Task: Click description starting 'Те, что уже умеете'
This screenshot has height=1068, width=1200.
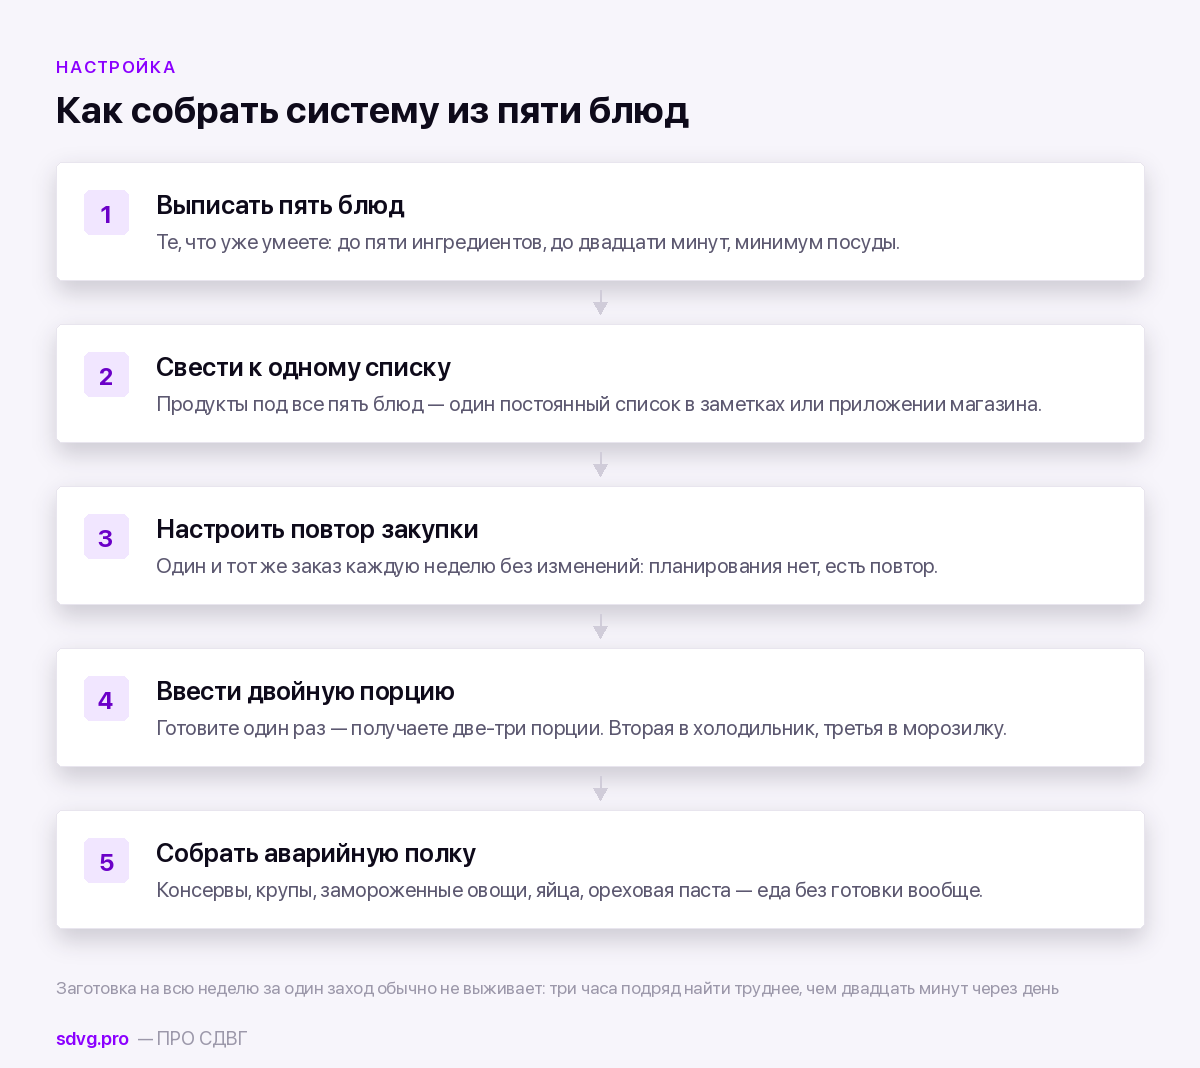Action: point(528,242)
